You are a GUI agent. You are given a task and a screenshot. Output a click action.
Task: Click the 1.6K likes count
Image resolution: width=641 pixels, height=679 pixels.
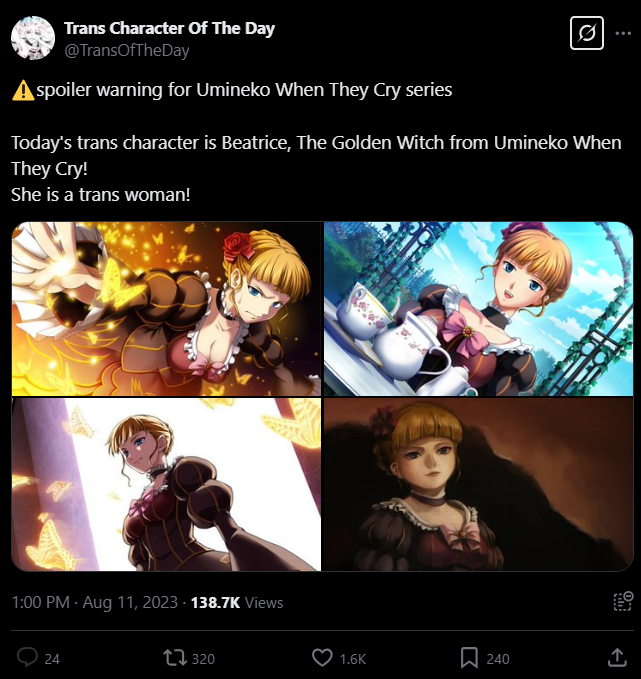(x=353, y=659)
